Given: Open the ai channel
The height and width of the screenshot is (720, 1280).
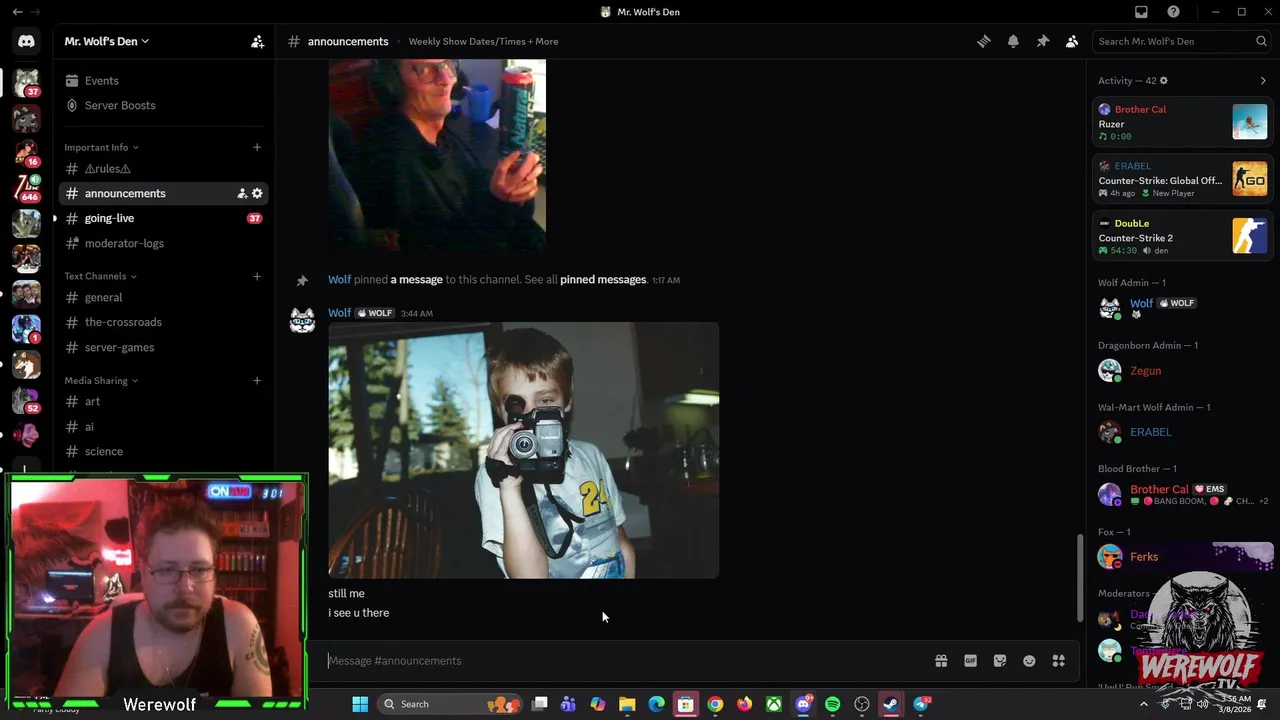Looking at the screenshot, I should [164, 426].
